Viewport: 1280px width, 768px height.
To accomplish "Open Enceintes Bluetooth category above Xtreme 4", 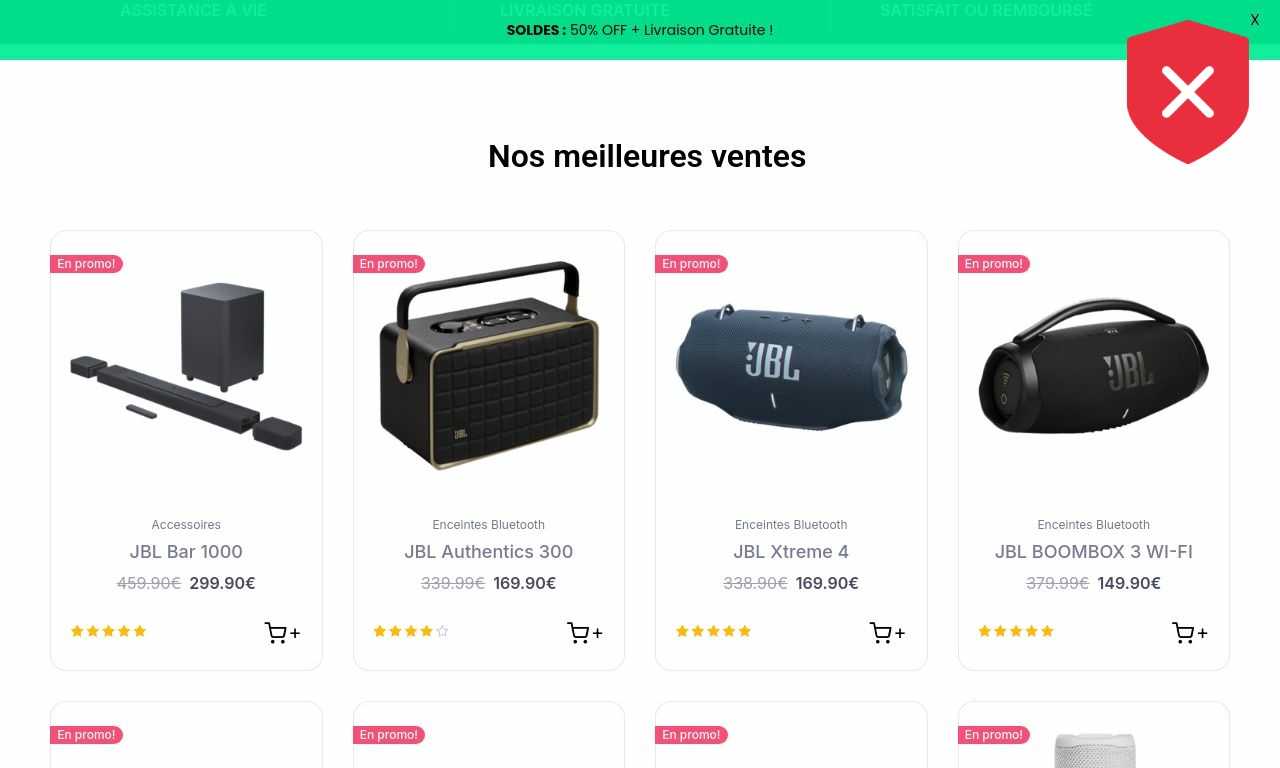I will (791, 525).
